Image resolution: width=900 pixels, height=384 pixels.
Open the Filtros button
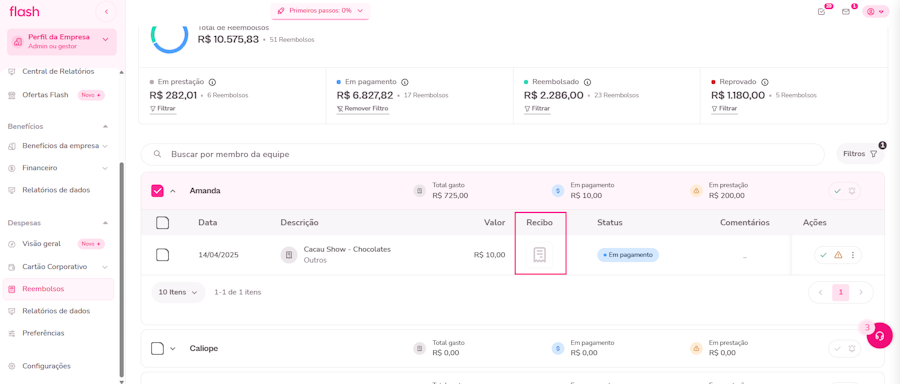pyautogui.click(x=860, y=154)
